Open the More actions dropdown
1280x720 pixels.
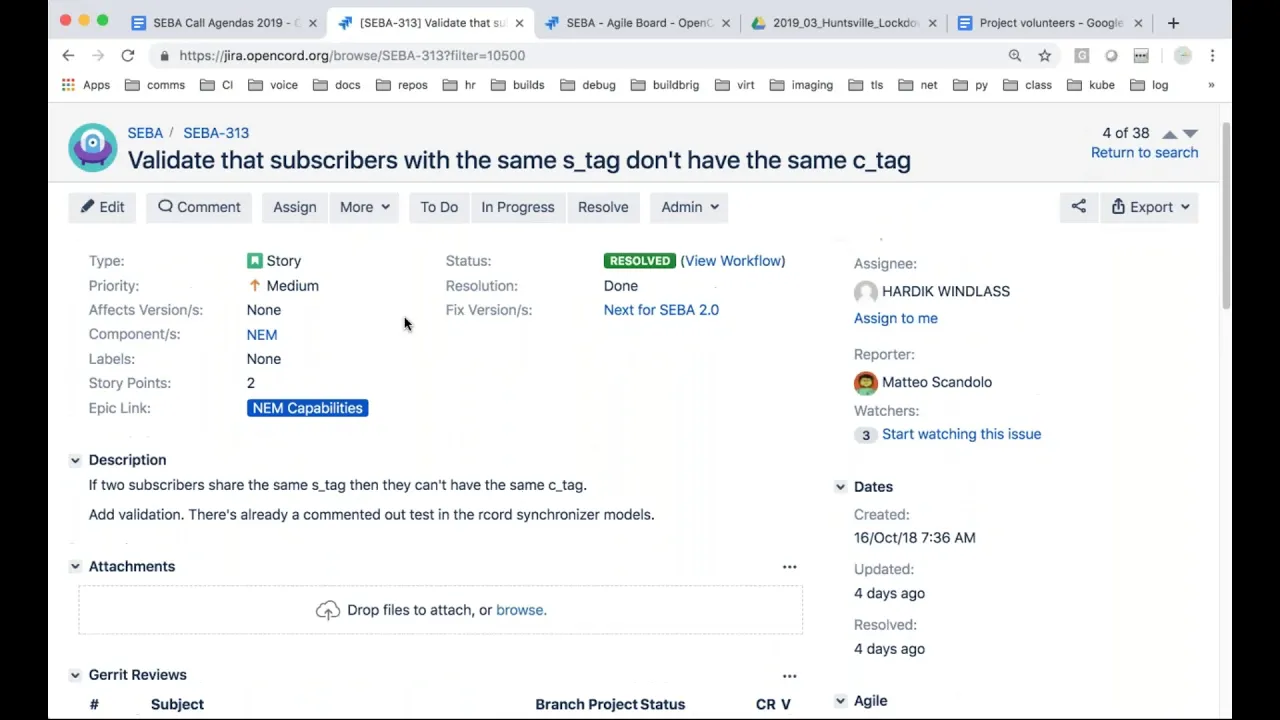[x=365, y=207]
